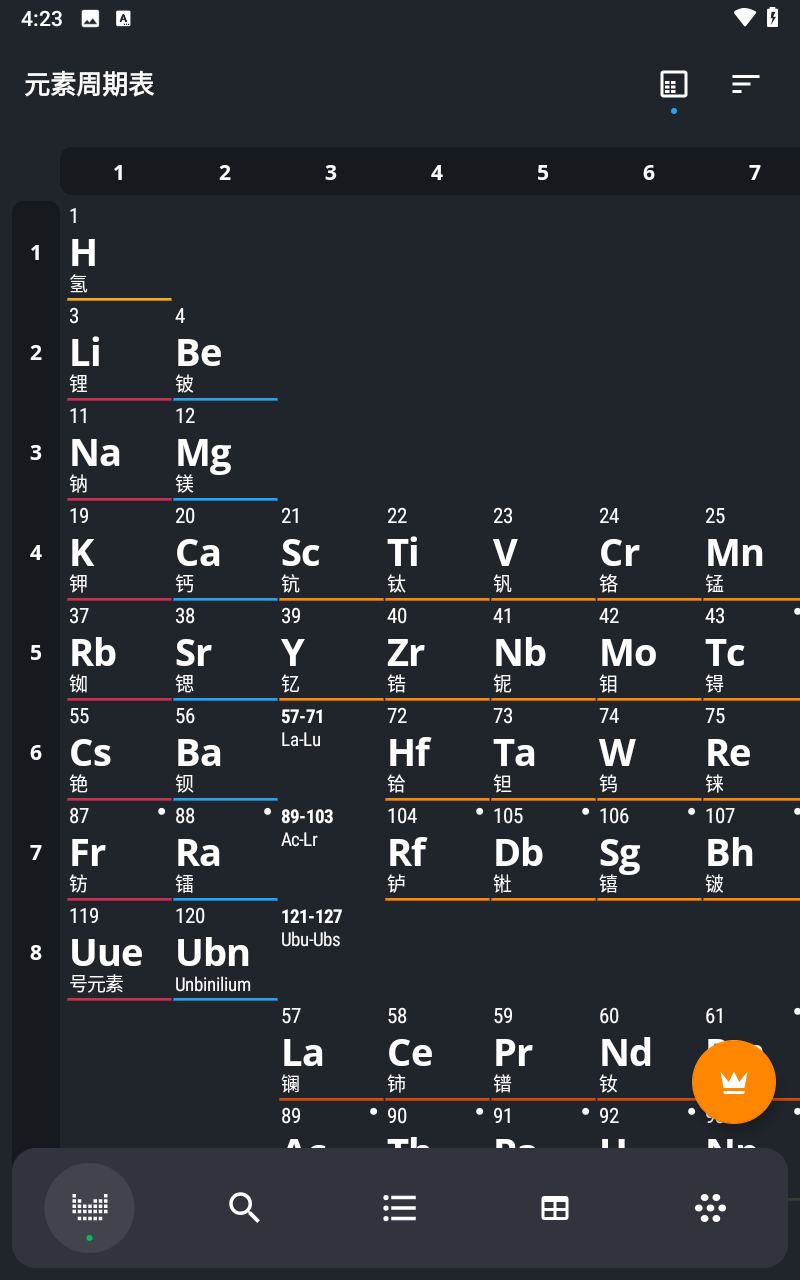Image resolution: width=800 pixels, height=1280 pixels.
Task: Tap the orange crown premium button
Action: (x=734, y=1082)
